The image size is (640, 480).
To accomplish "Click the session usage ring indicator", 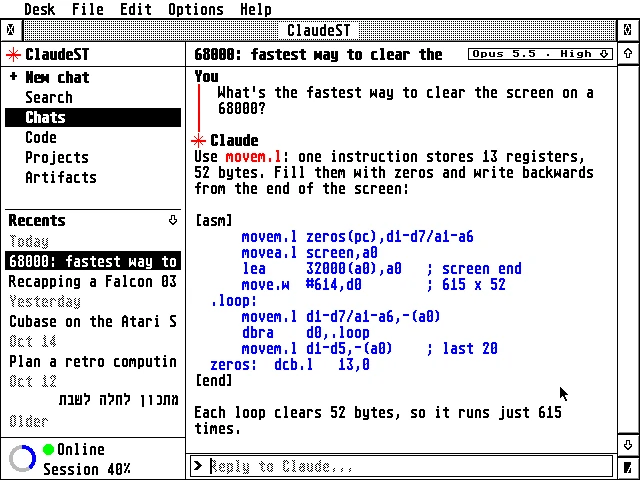I will pyautogui.click(x=22, y=458).
